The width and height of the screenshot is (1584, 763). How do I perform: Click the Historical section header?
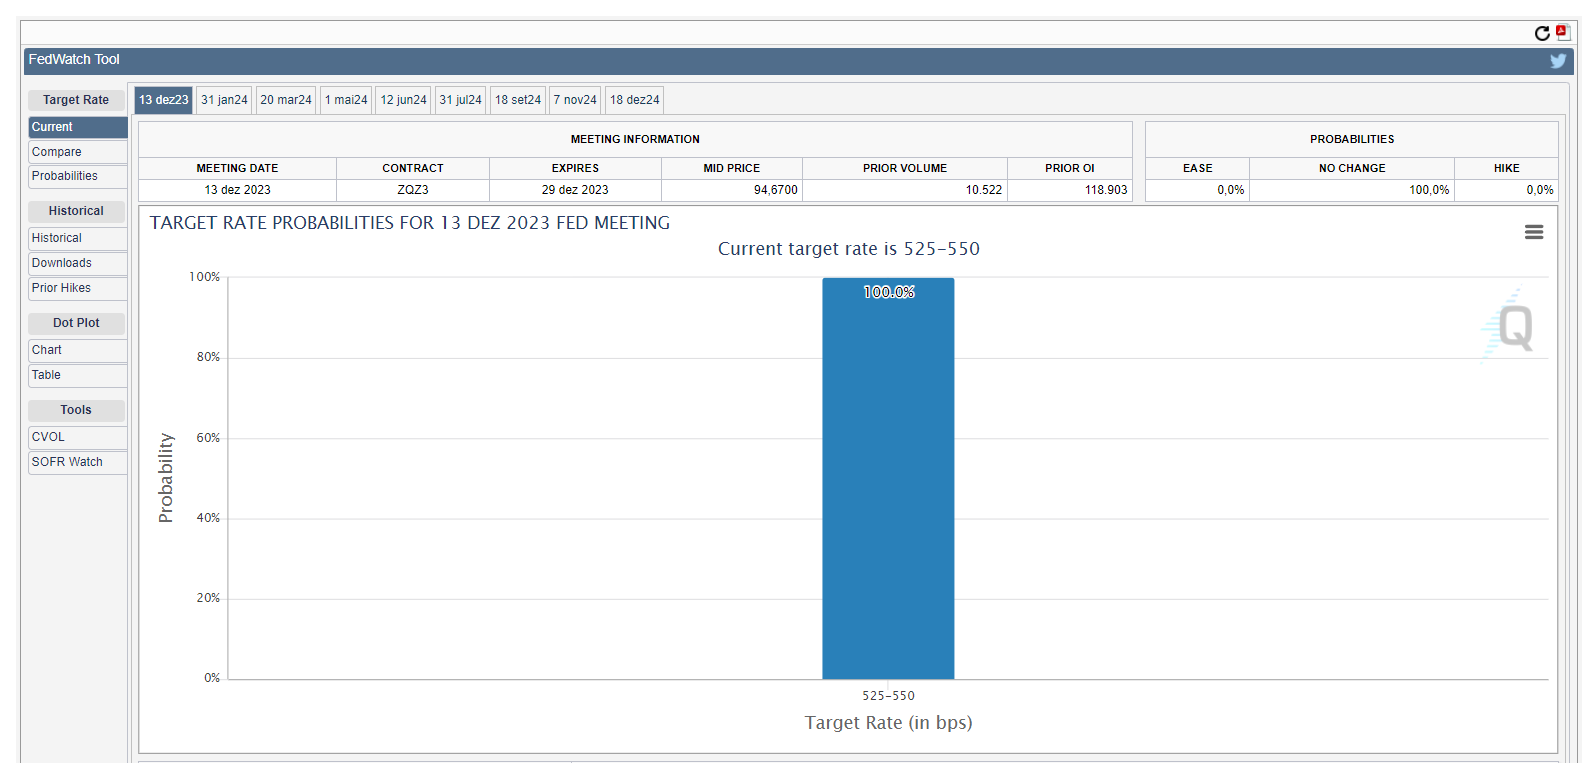76,211
